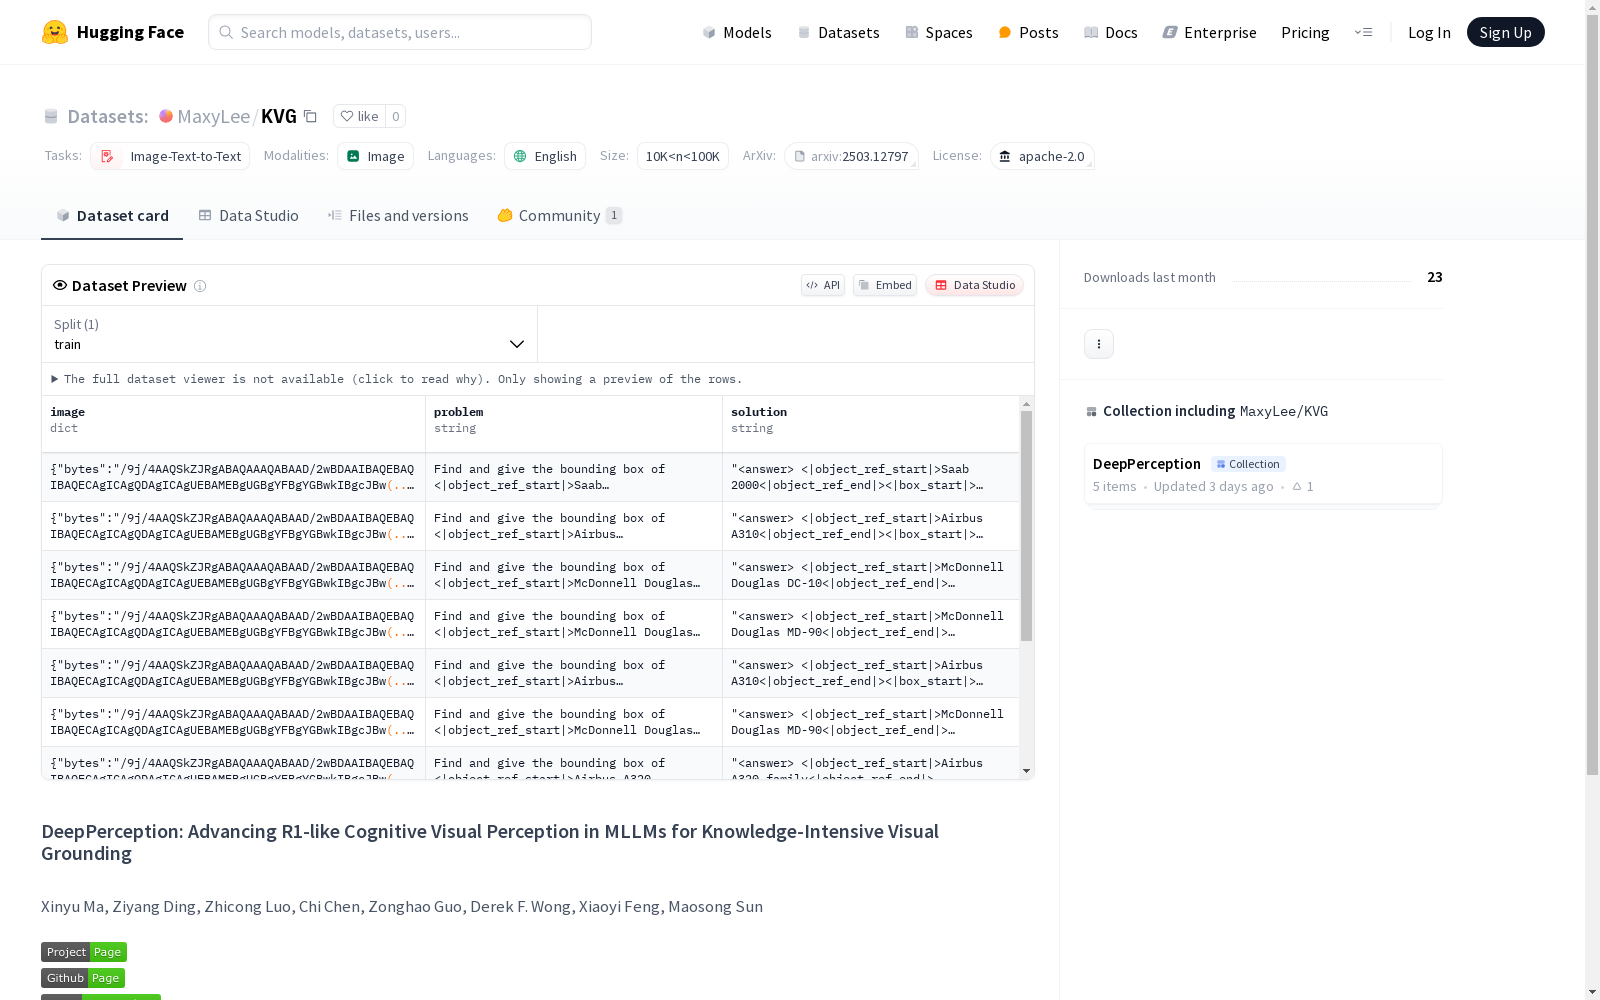Click the Image-Text-to-Text task tag
Screen dimensions: 1600x1000
(170, 156)
